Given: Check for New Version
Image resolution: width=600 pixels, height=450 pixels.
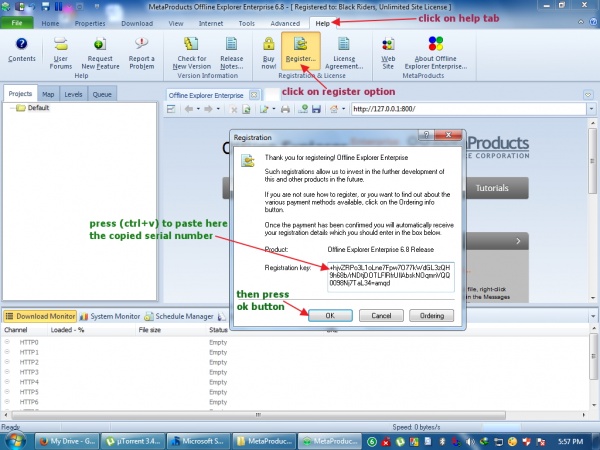Looking at the screenshot, I should 192,53.
